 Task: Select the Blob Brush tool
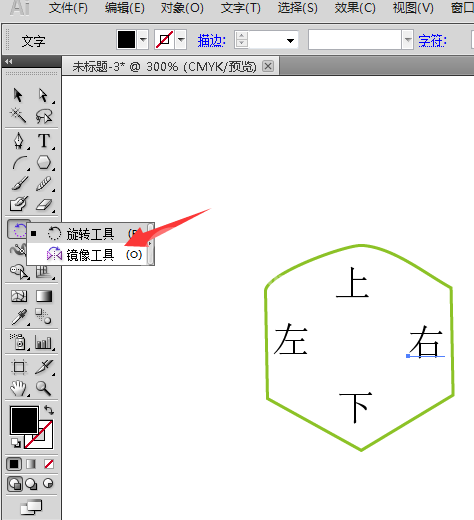(x=19, y=204)
